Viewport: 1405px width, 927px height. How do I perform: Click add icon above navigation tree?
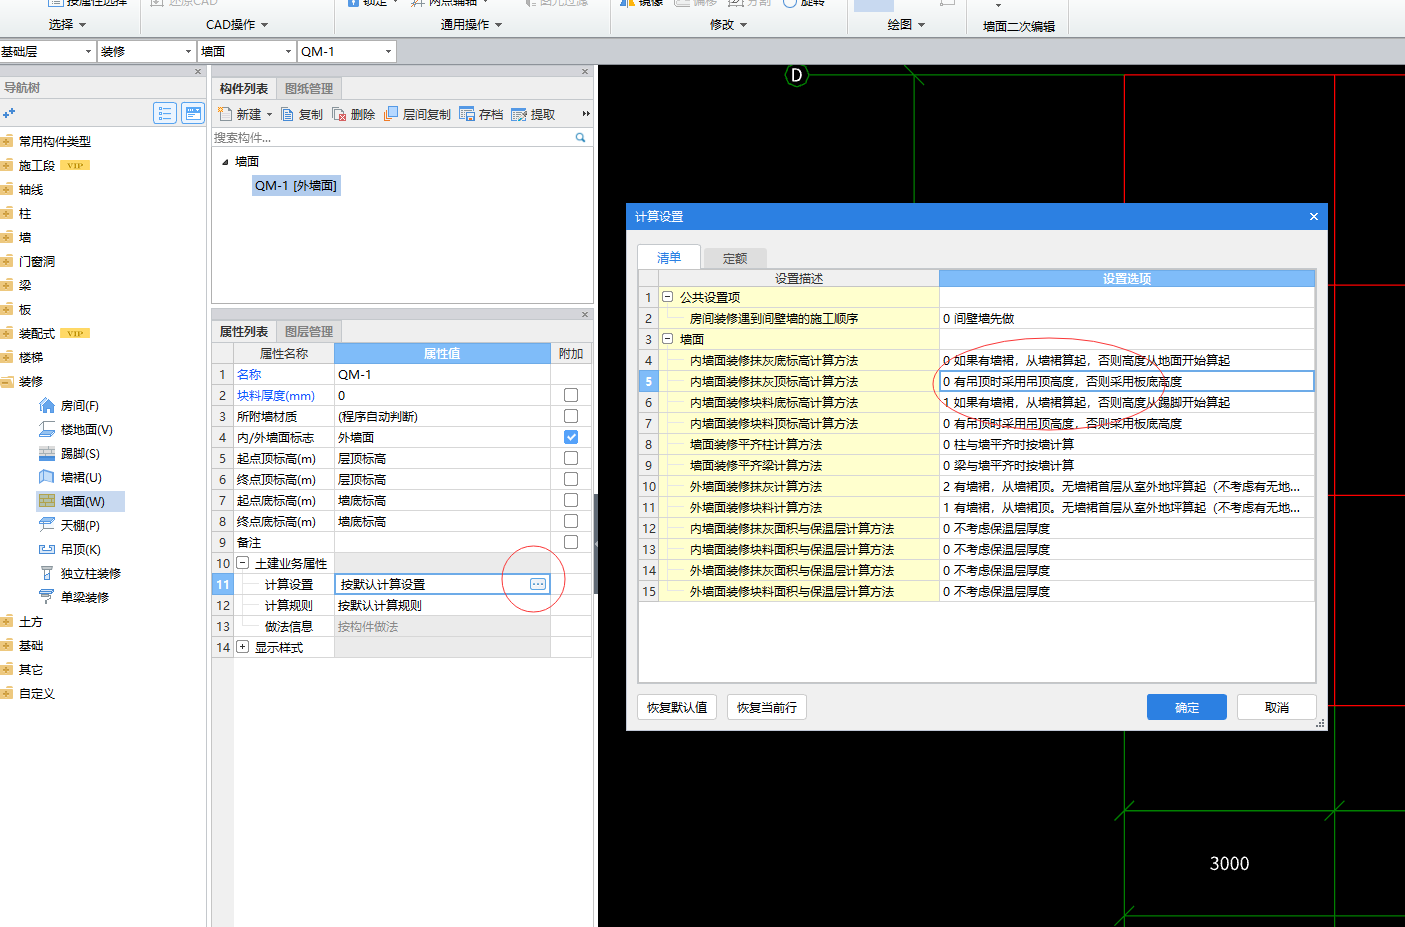(x=9, y=113)
